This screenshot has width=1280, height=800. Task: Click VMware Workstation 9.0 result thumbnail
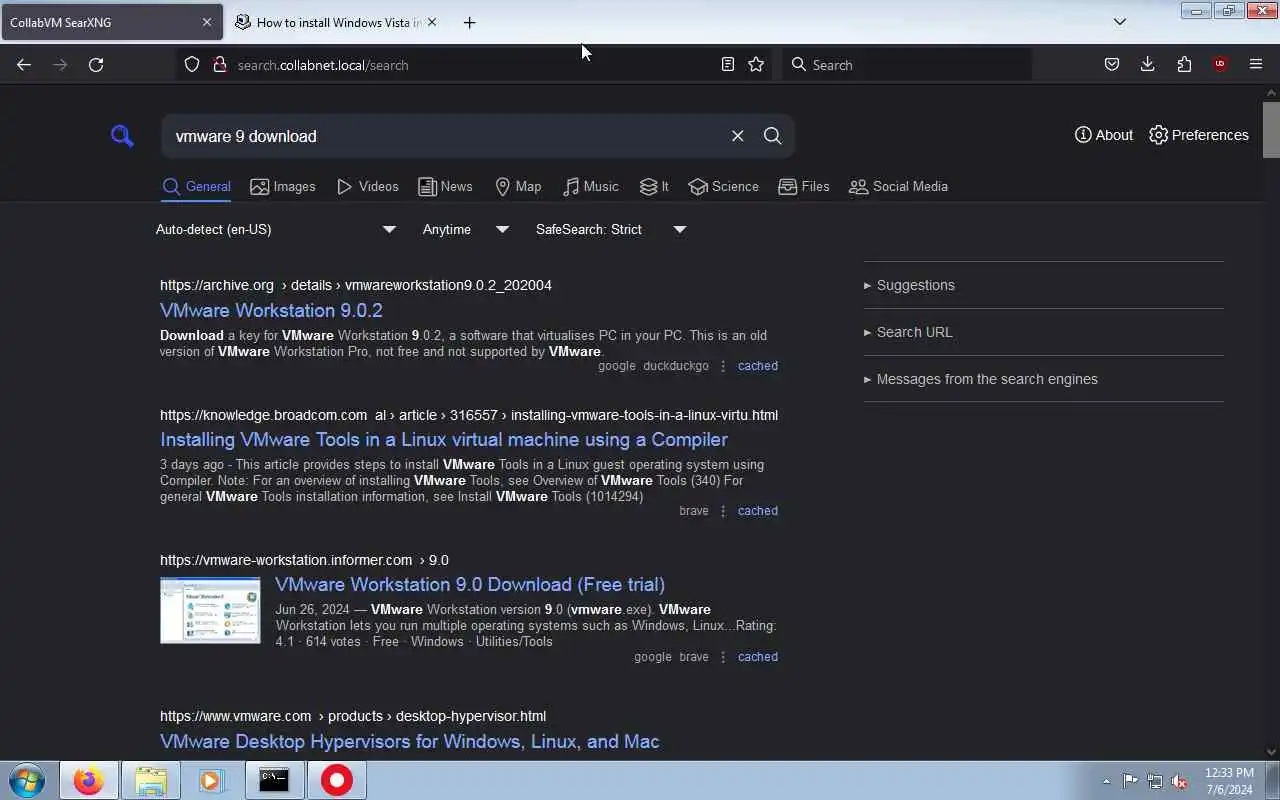tap(210, 610)
